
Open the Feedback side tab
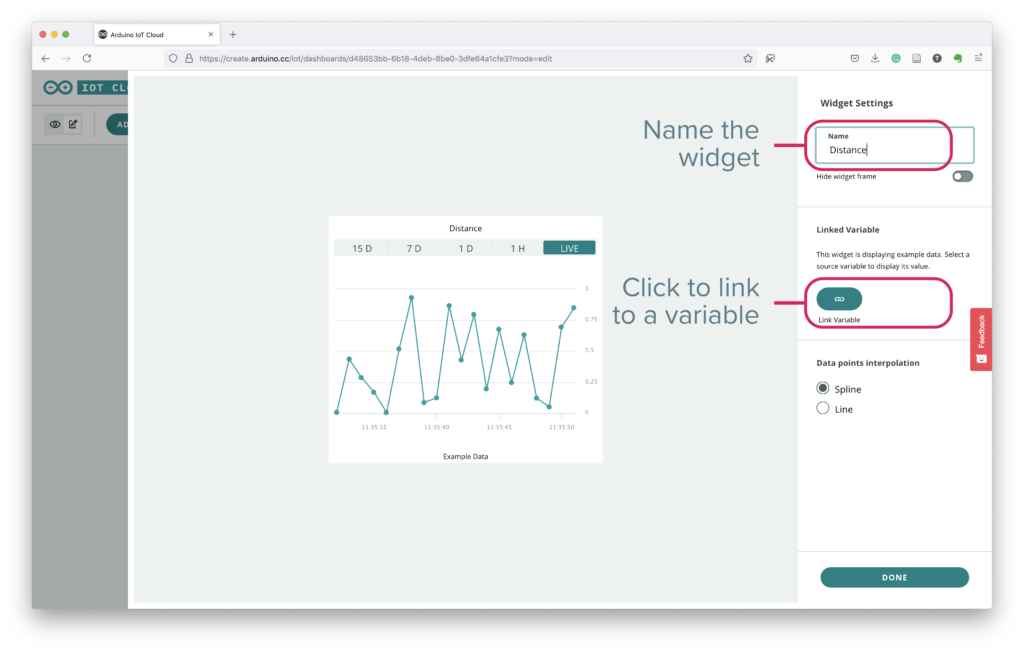click(981, 340)
